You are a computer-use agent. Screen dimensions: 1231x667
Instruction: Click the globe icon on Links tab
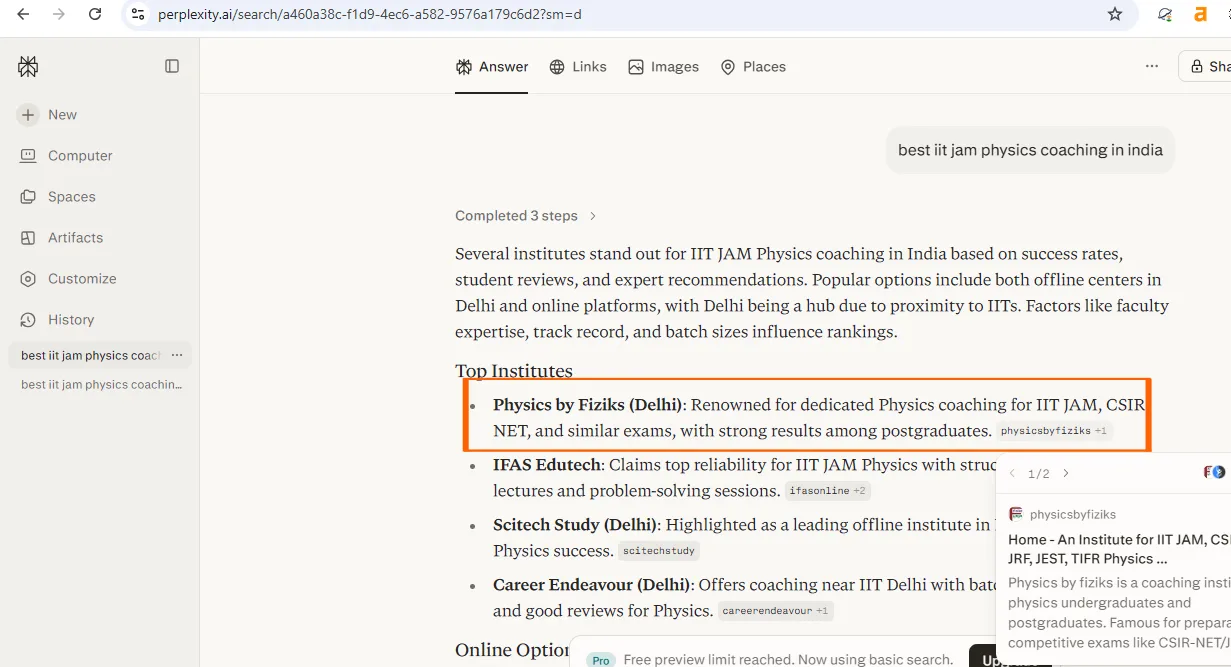557,67
